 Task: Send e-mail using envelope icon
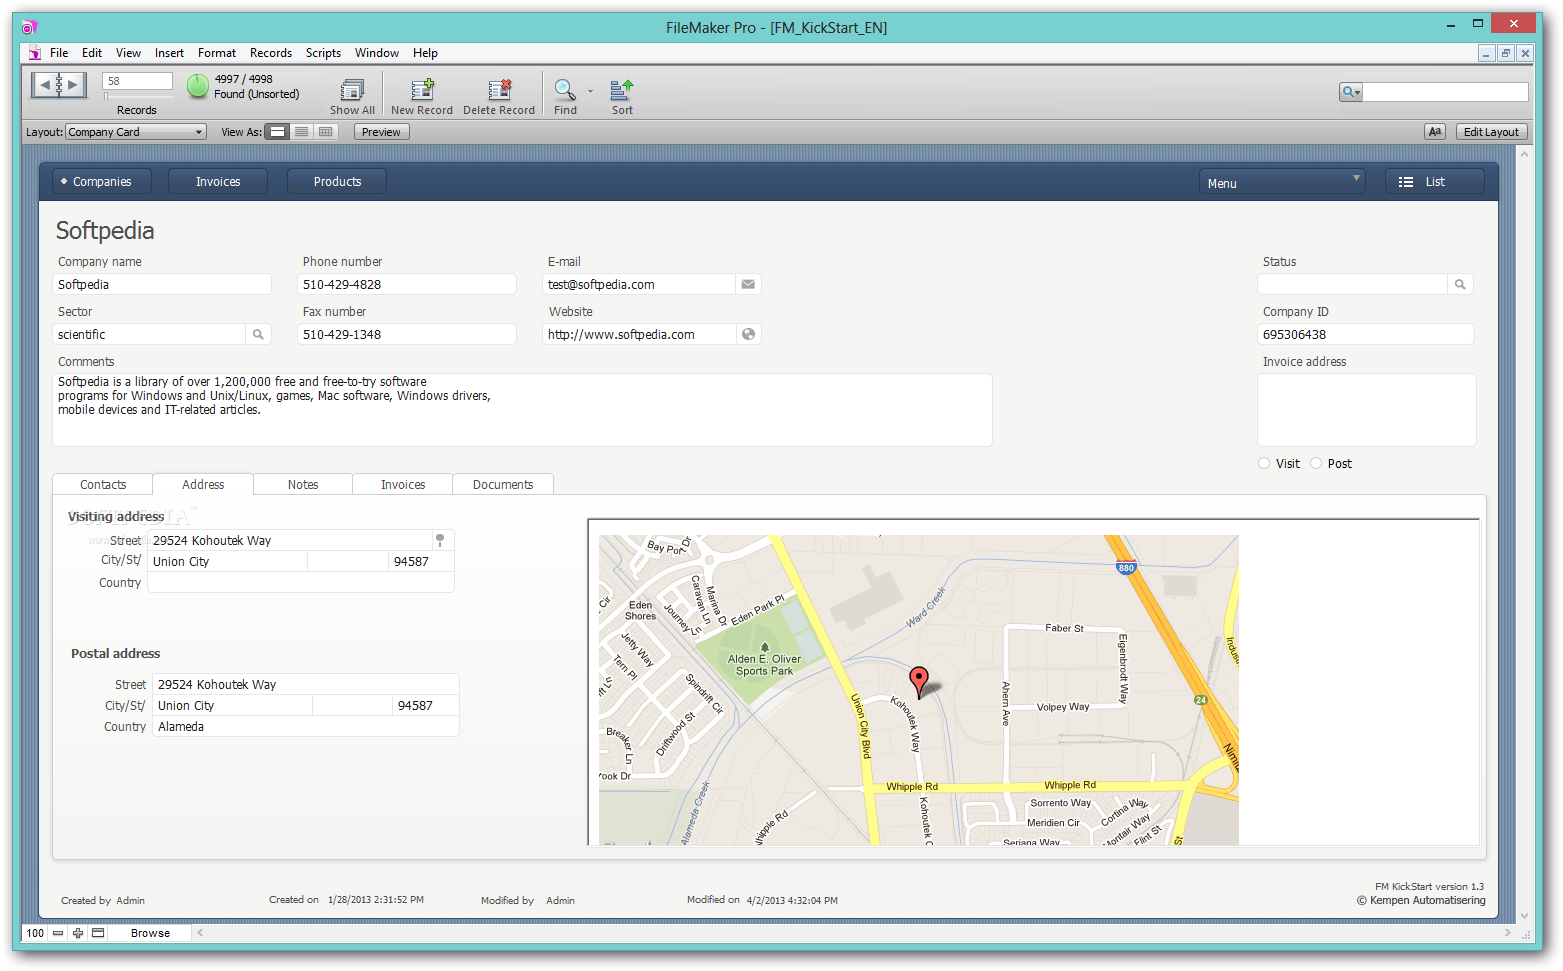point(748,285)
